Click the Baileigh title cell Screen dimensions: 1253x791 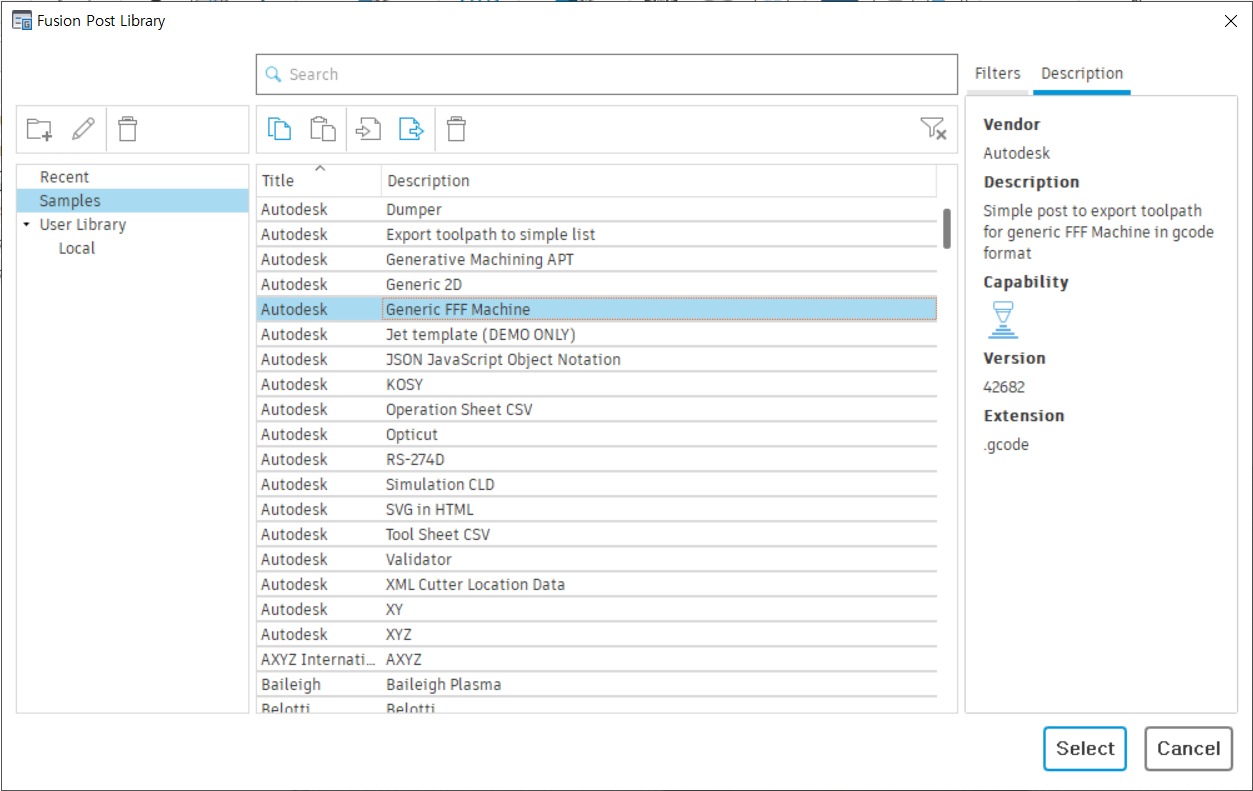(x=319, y=685)
